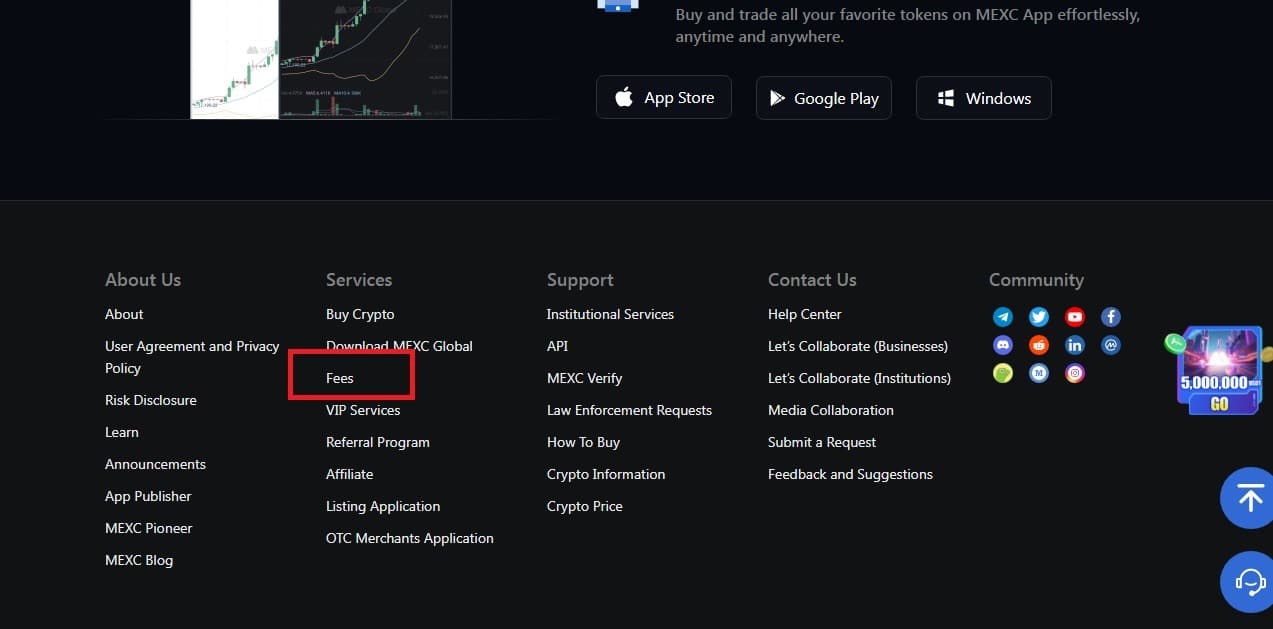Open Download MEXC Global link
The image size is (1273, 629).
pyautogui.click(x=399, y=346)
